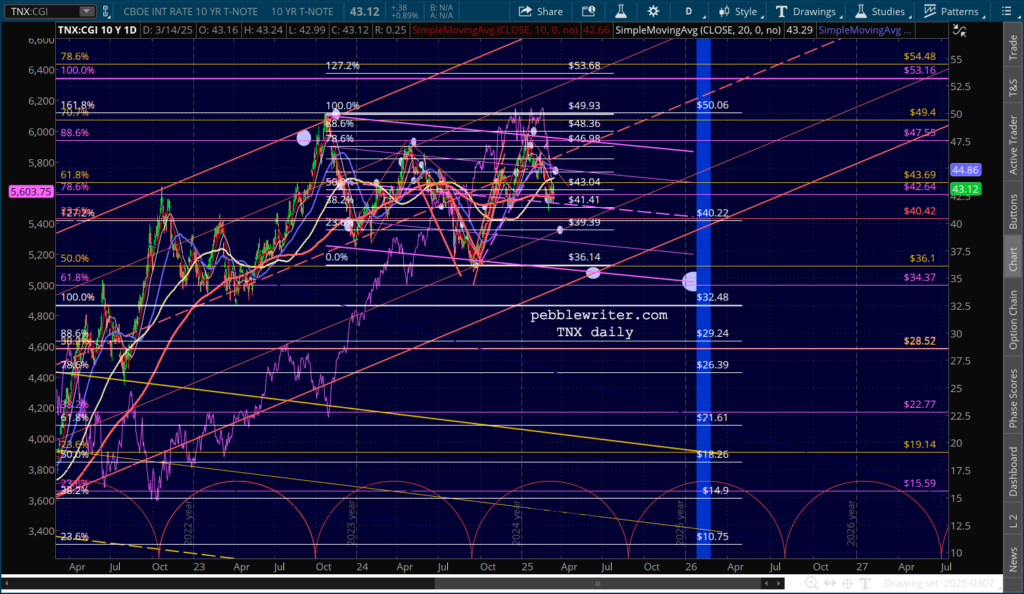Switch to the Phase Scores sidebar tab
Image resolution: width=1024 pixels, height=594 pixels.
[1013, 398]
